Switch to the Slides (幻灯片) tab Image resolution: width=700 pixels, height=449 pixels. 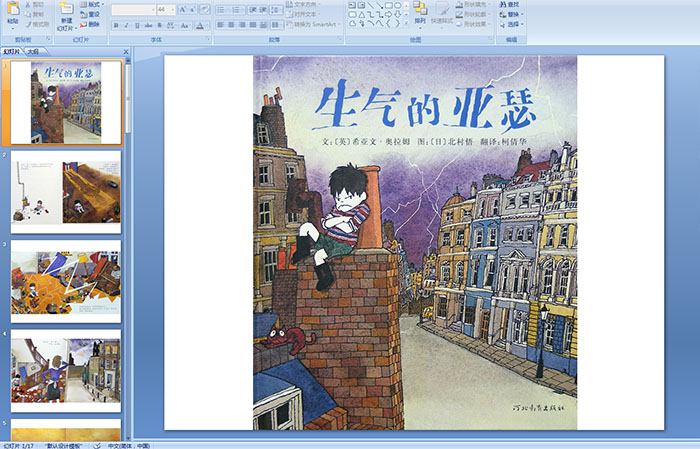pyautogui.click(x=11, y=52)
